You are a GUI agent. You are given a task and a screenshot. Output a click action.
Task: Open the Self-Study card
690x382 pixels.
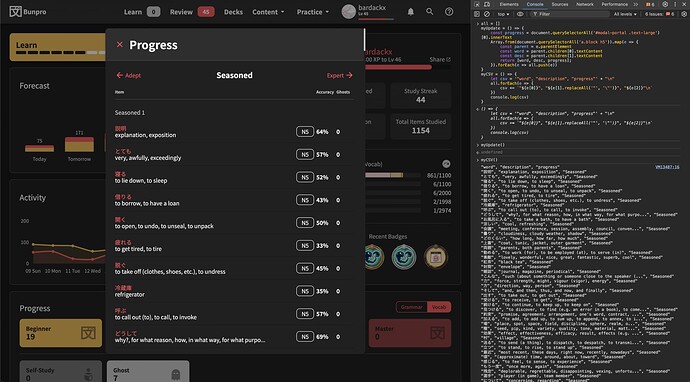click(x=61, y=372)
